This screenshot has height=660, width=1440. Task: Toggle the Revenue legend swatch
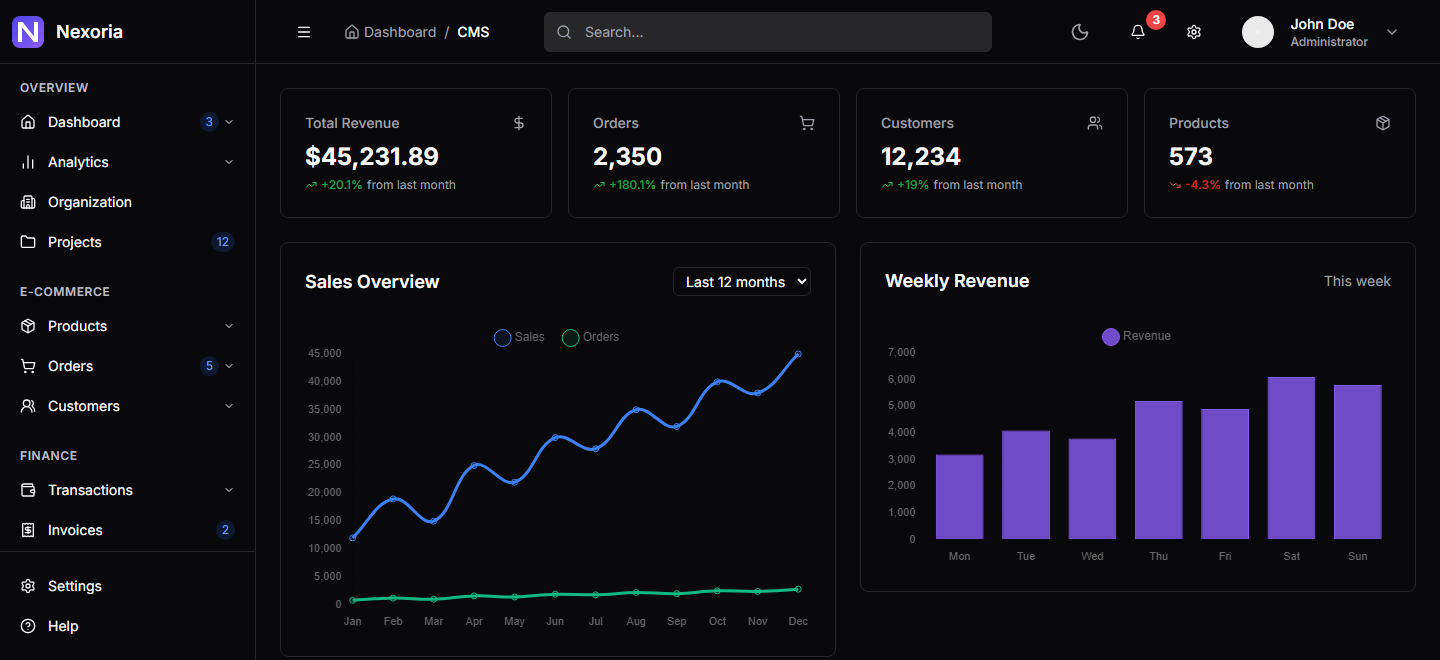click(x=1110, y=337)
